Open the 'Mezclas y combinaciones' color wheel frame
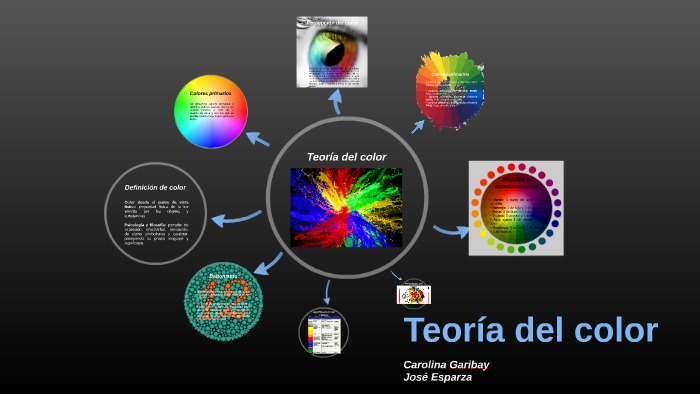The height and width of the screenshot is (394, 700). point(516,208)
